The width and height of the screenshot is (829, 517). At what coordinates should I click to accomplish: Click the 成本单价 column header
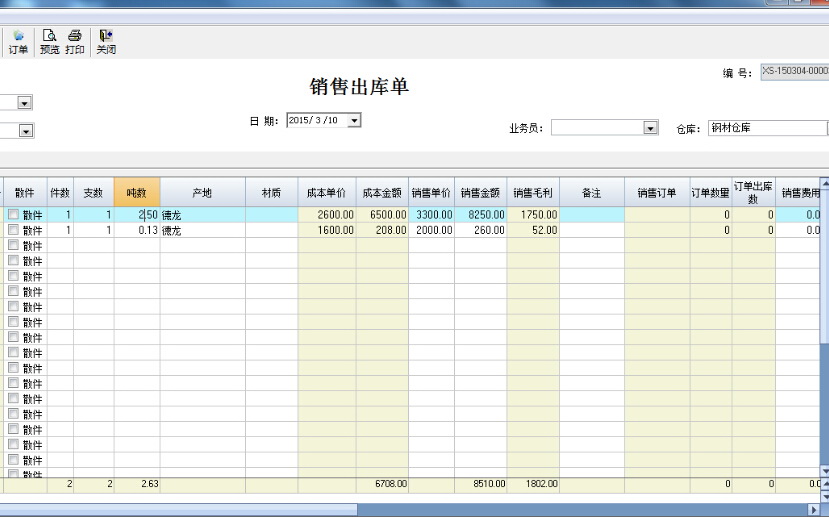[x=327, y=193]
